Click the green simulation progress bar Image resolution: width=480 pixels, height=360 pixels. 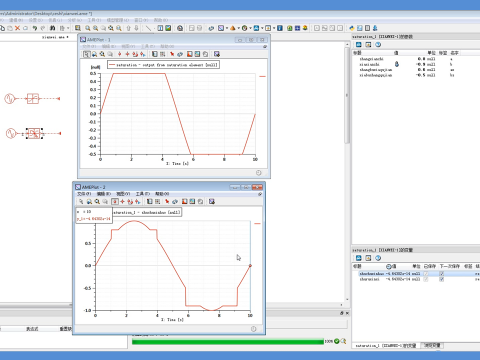pyautogui.click(x=228, y=342)
